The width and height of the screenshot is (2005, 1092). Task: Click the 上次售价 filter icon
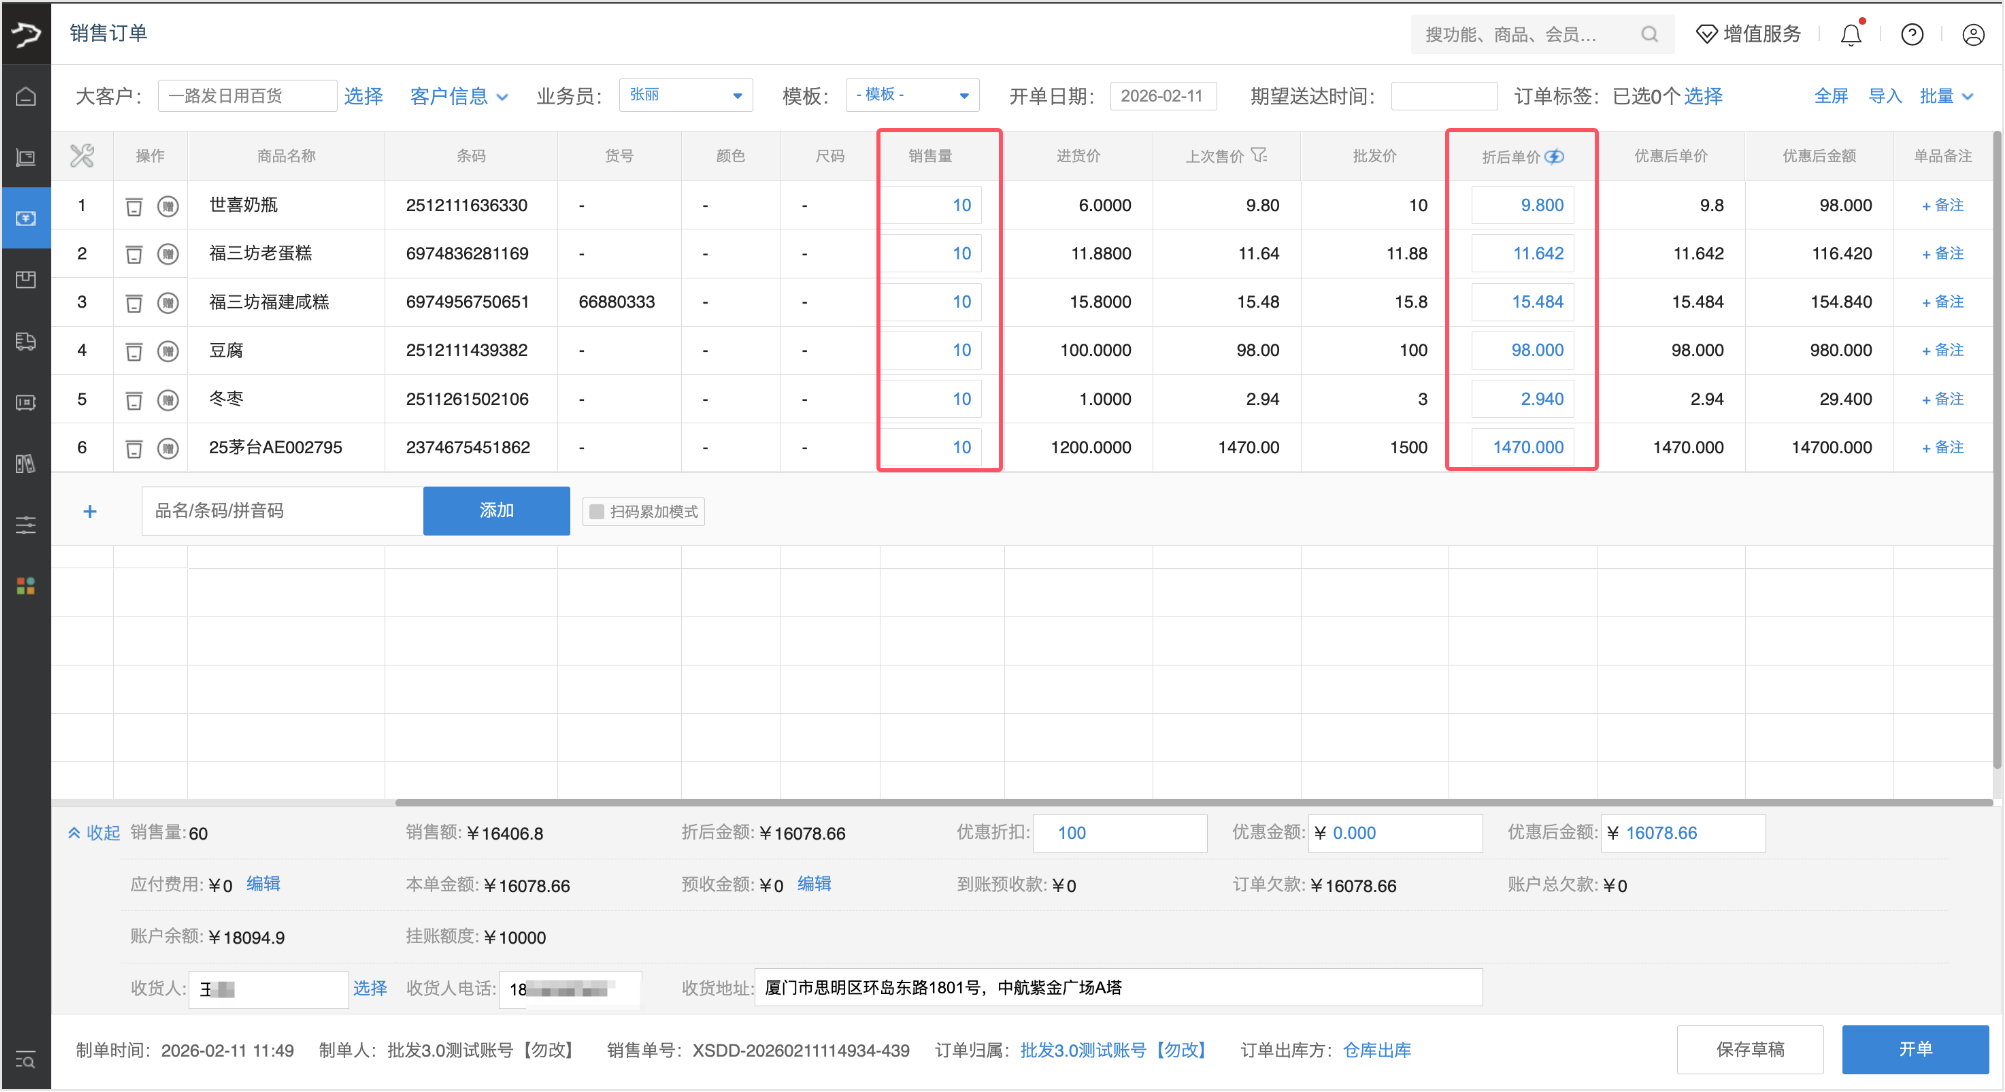[x=1259, y=155]
